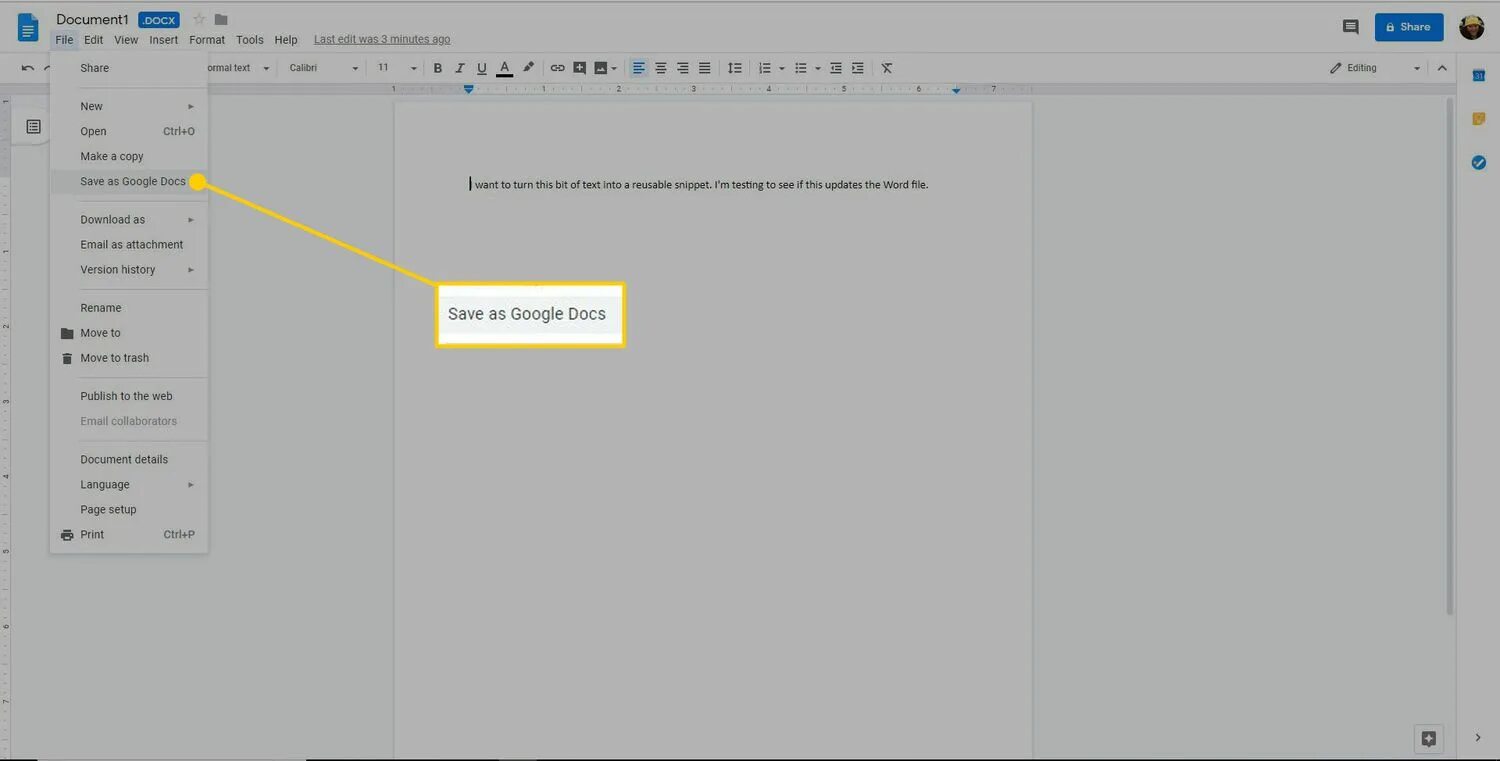Expand the Language submenu
1500x761 pixels.
pos(129,484)
